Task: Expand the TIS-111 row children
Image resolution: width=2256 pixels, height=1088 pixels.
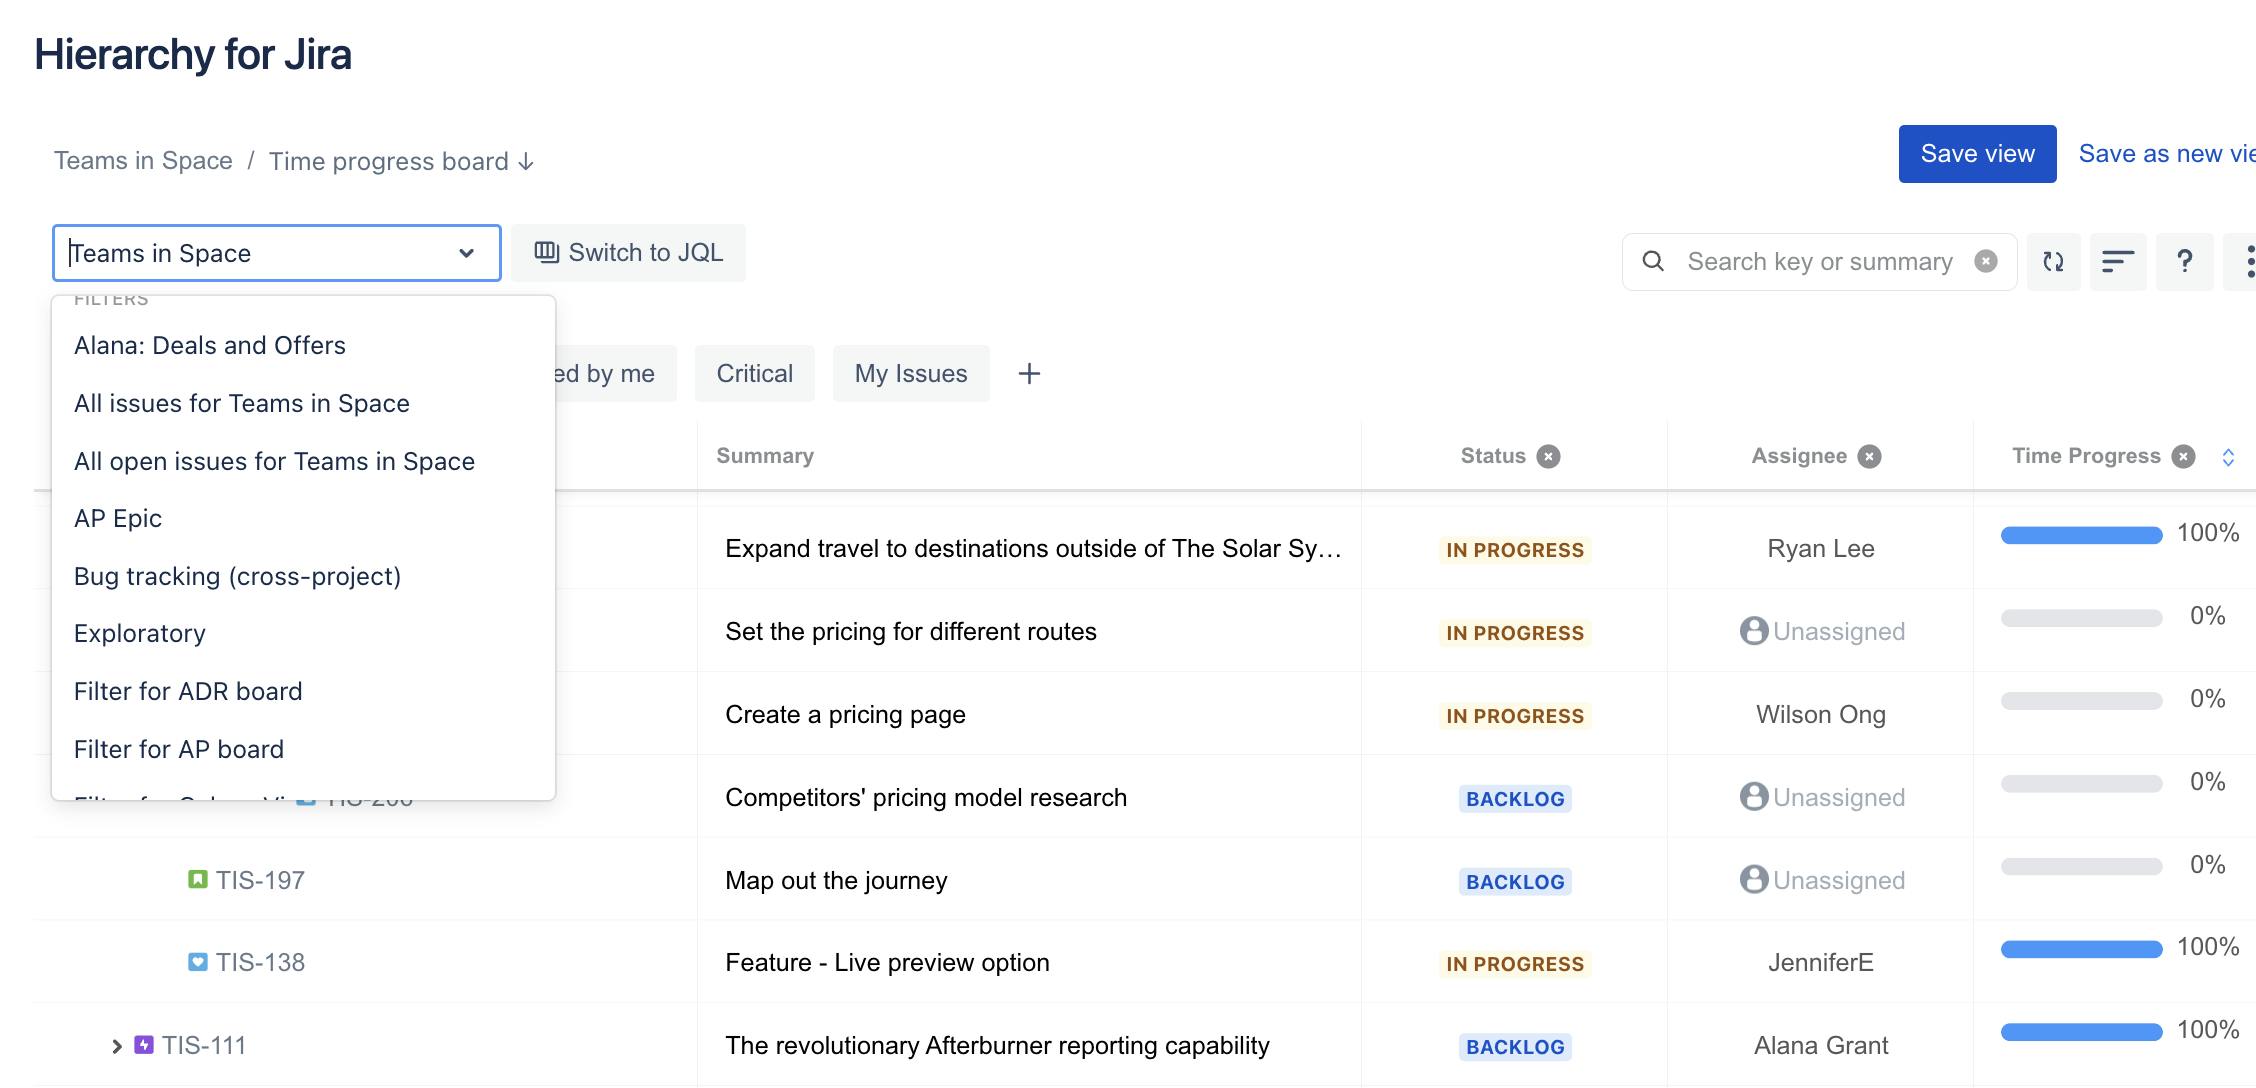Action: click(x=116, y=1044)
